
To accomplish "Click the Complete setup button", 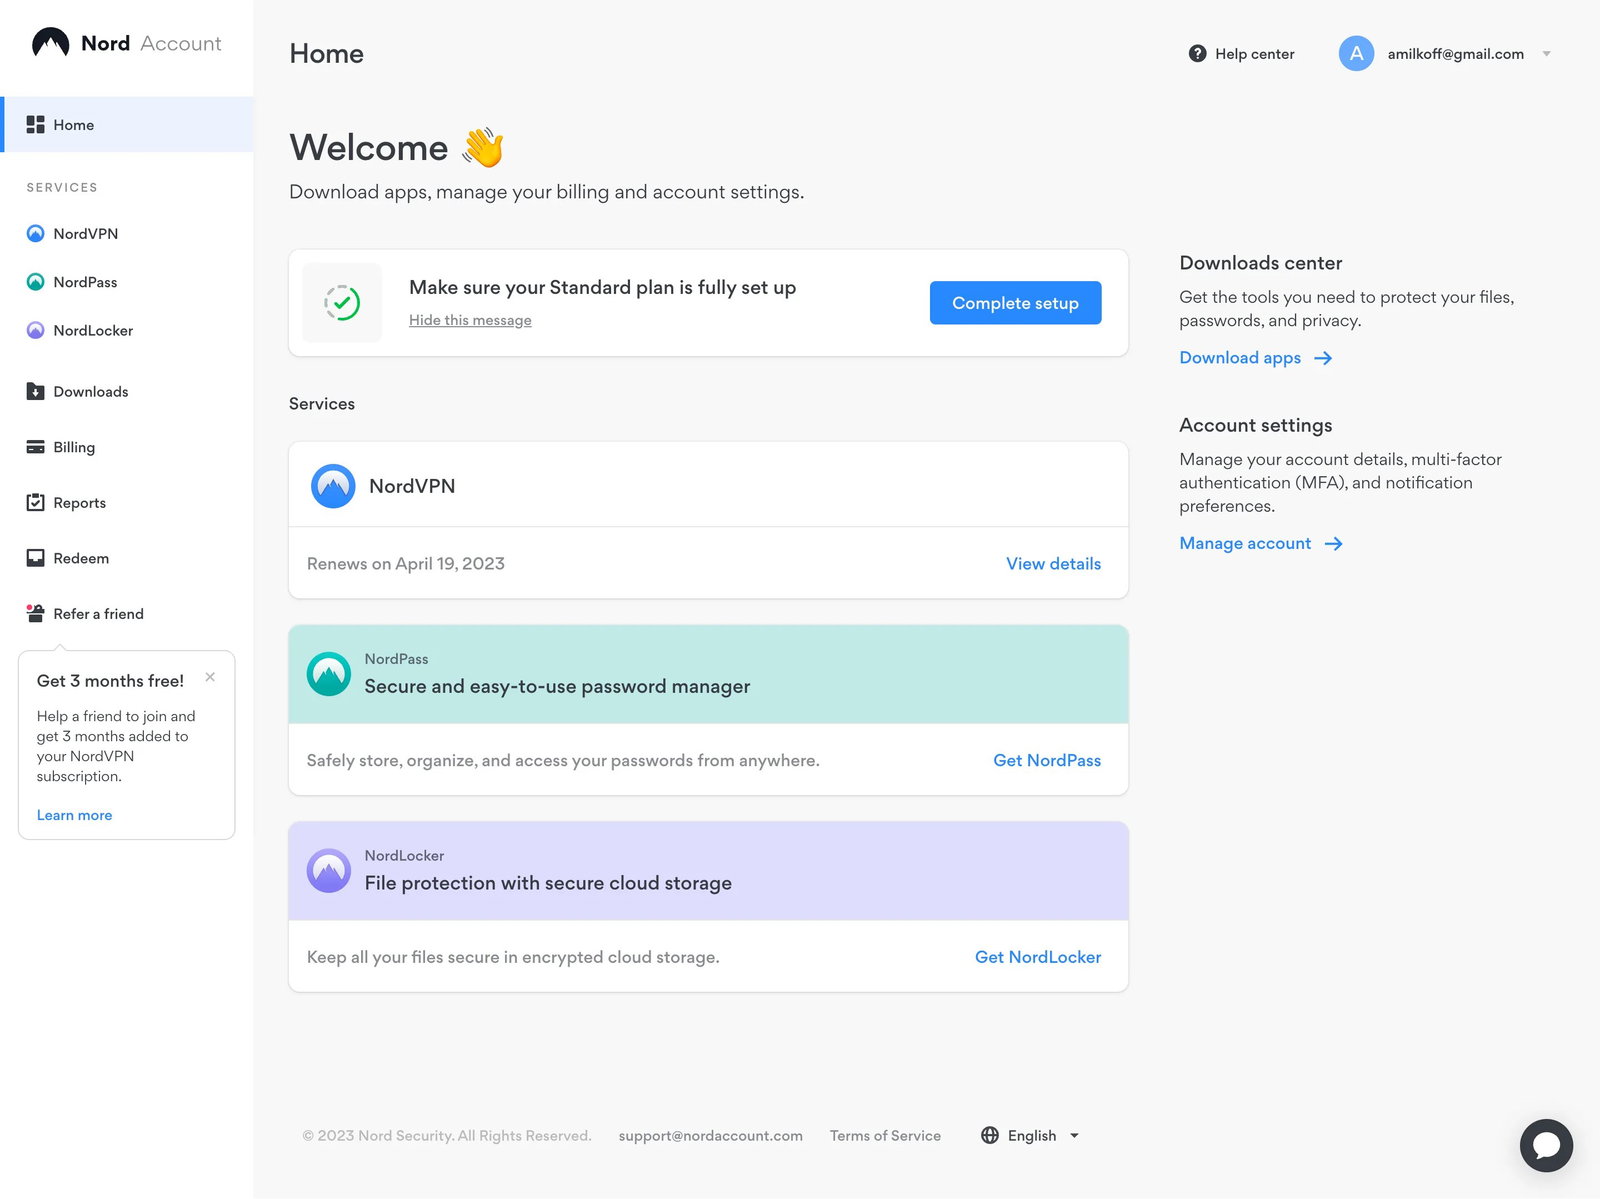I will point(1015,303).
